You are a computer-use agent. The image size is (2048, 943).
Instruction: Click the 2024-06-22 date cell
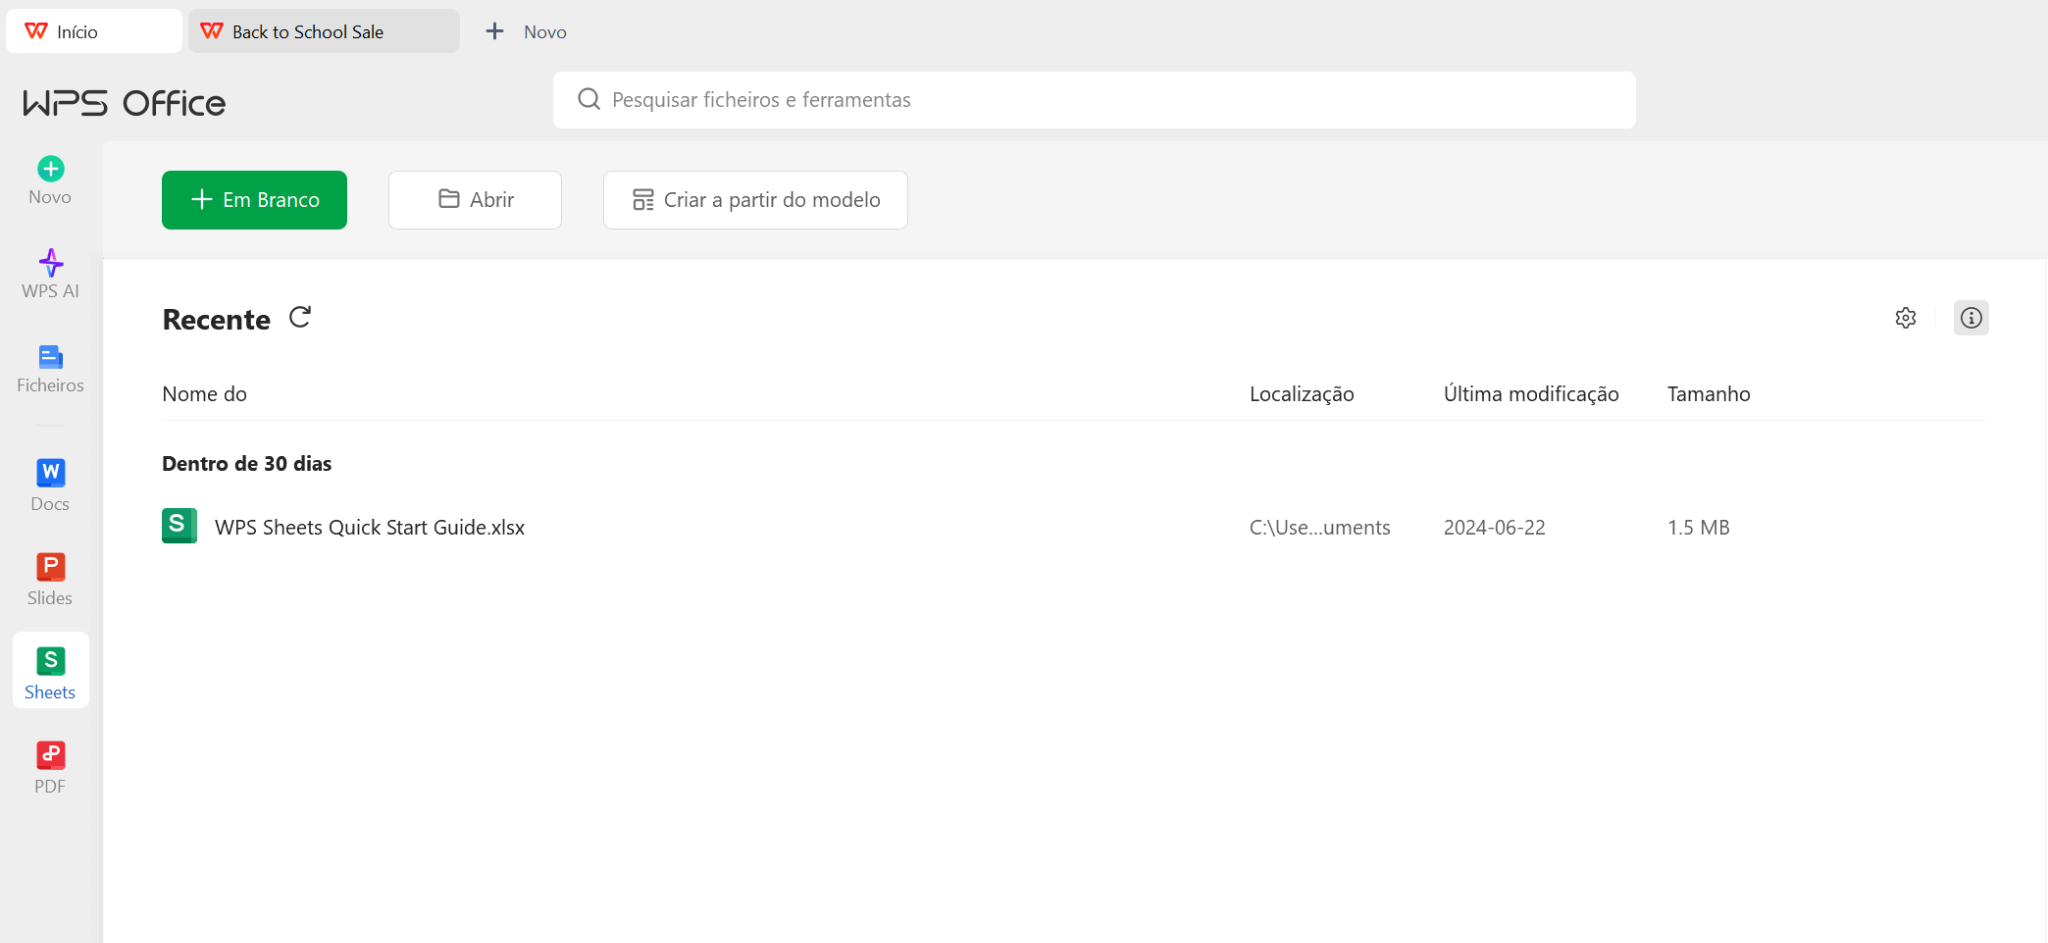1494,527
